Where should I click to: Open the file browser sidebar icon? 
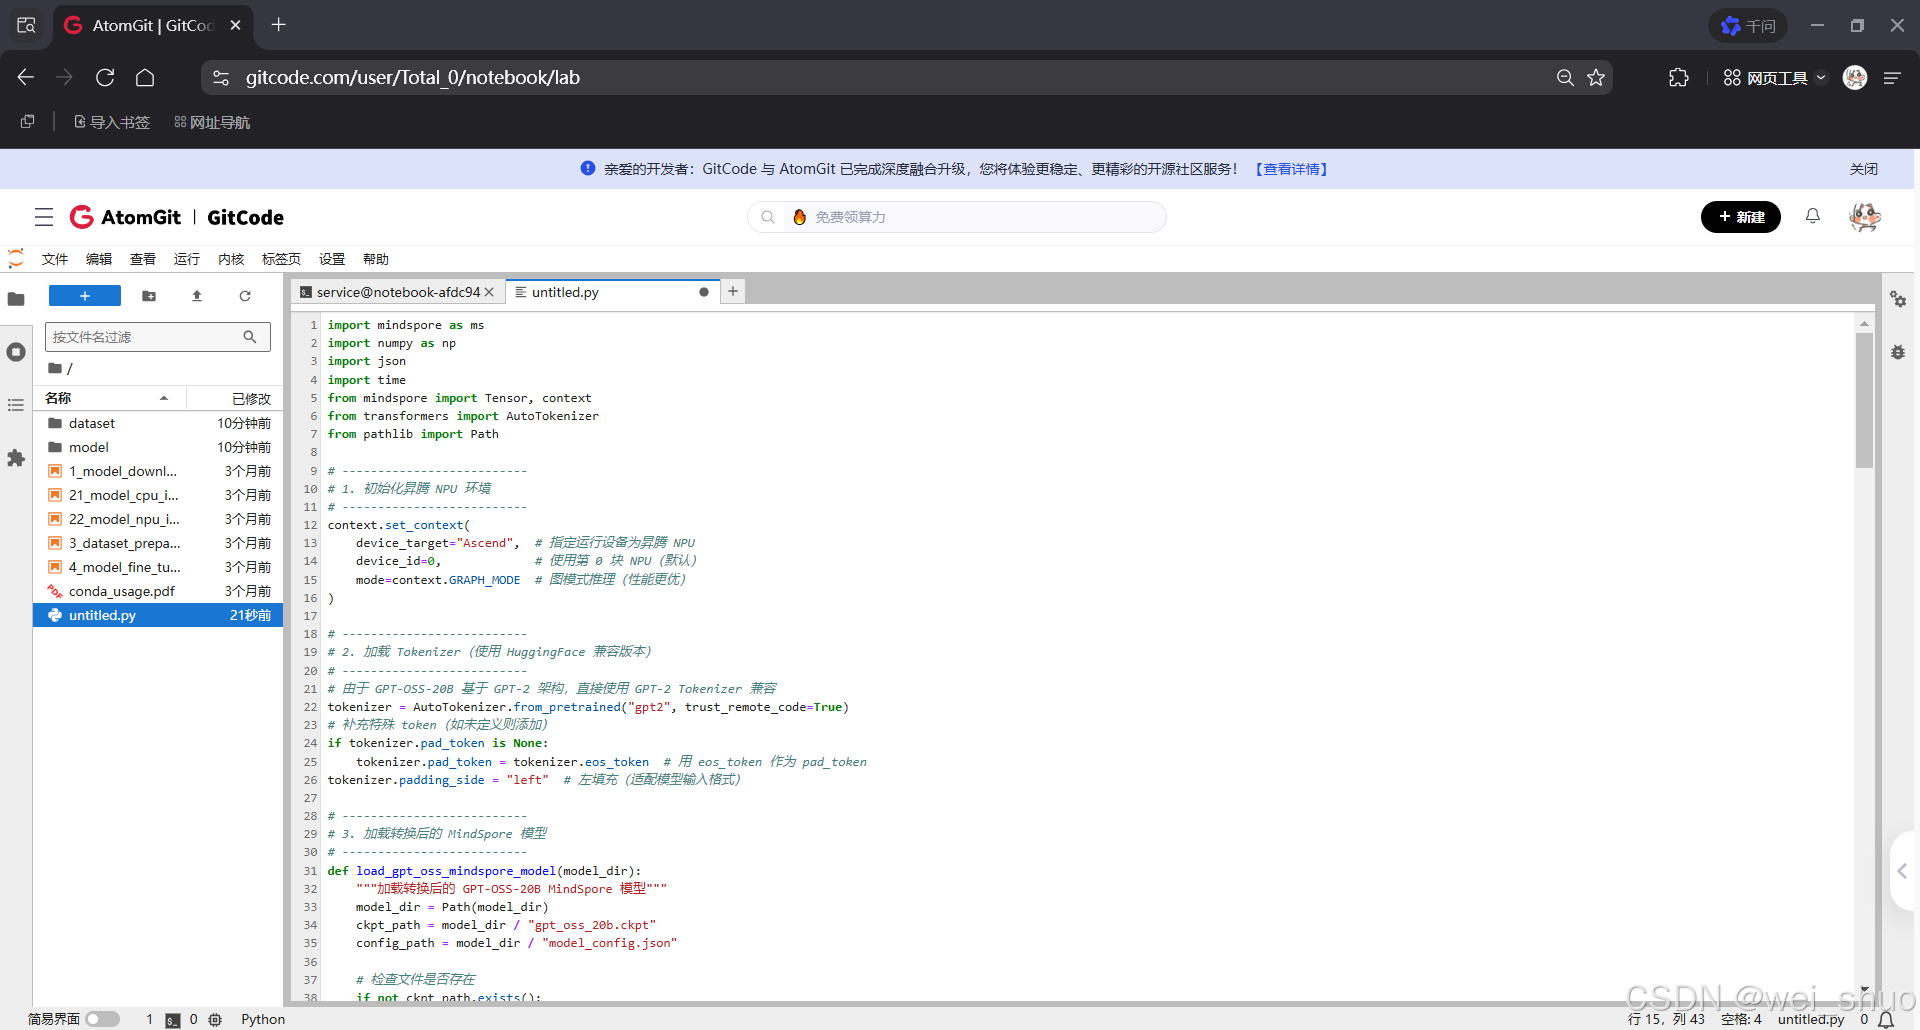pyautogui.click(x=16, y=299)
